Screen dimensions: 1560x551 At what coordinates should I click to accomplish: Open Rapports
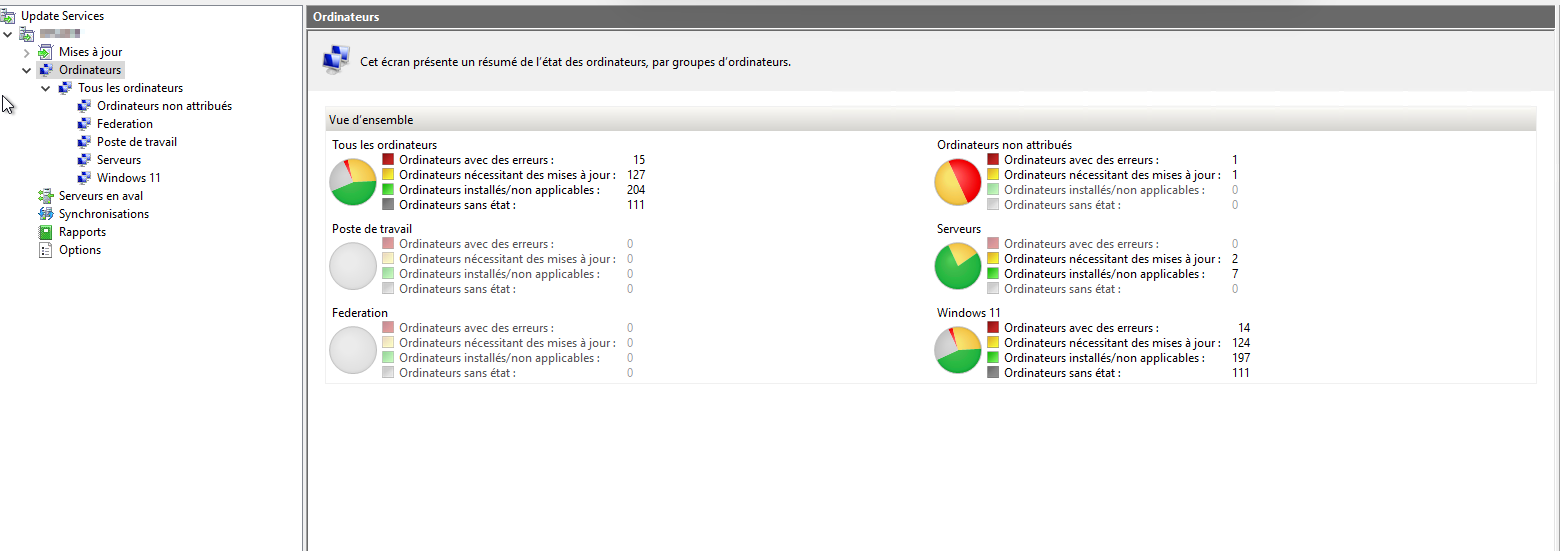pos(82,232)
